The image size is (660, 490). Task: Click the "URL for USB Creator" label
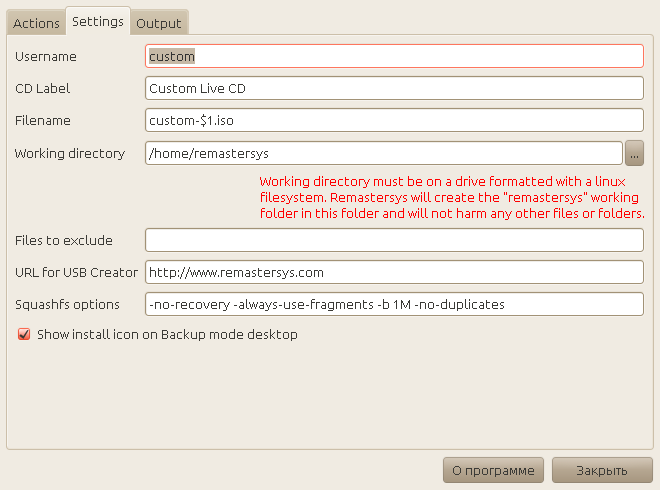click(x=76, y=272)
